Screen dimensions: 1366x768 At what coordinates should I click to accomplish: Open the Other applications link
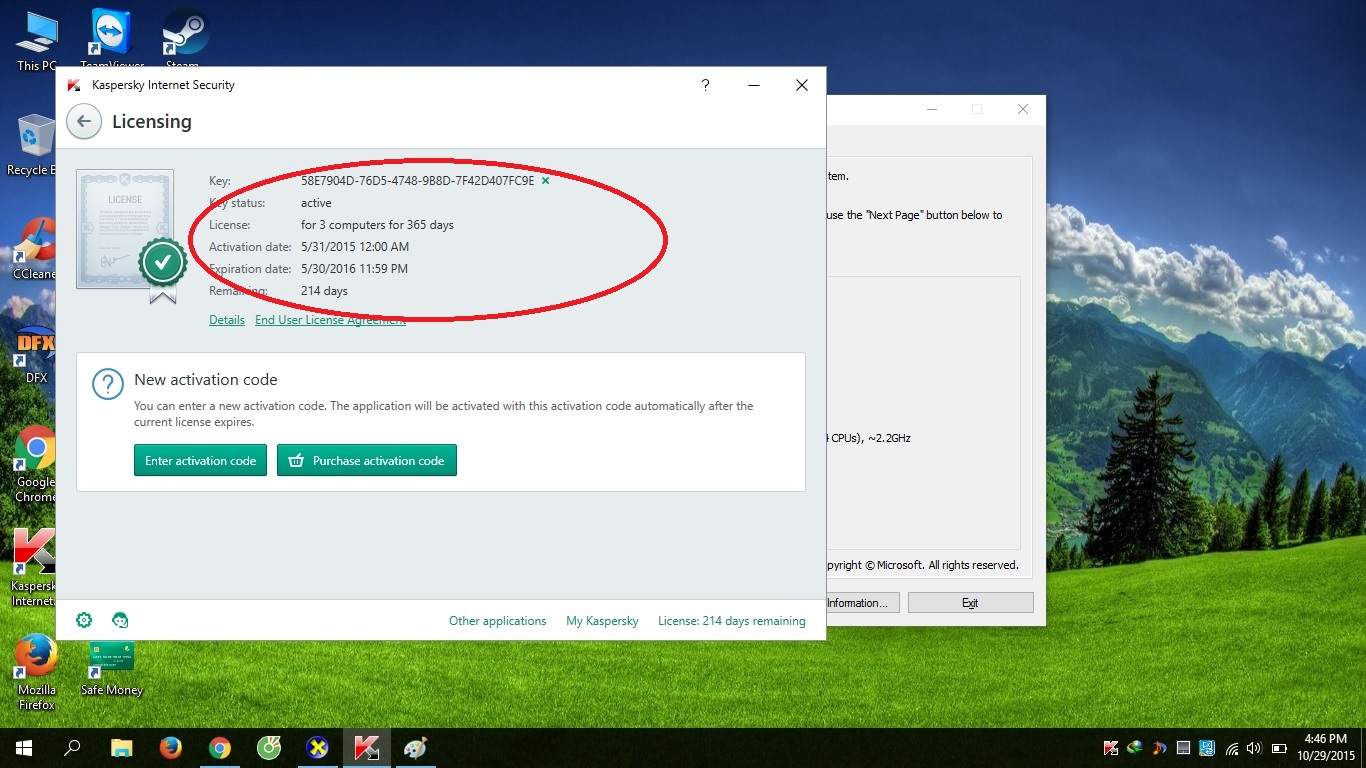click(x=497, y=621)
